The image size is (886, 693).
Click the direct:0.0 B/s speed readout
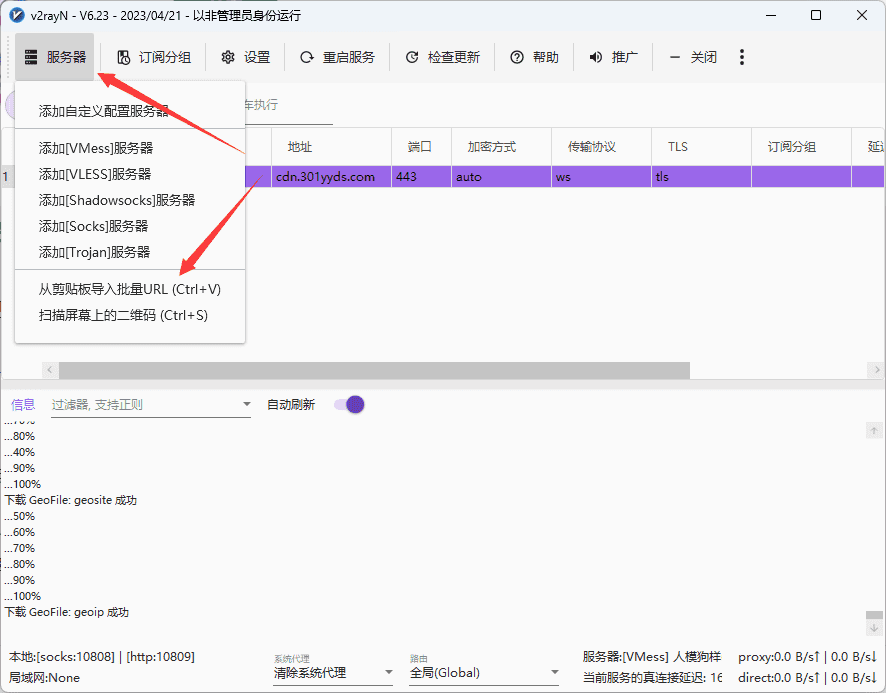(807, 678)
